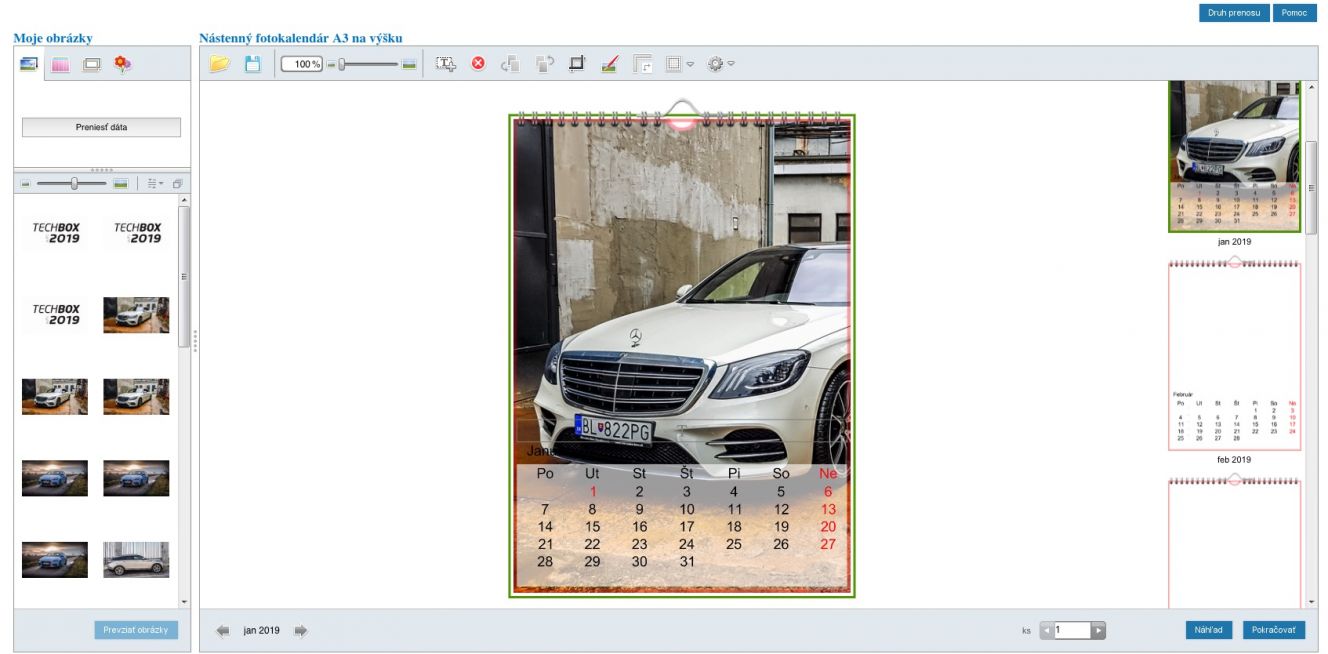Select the jan 2019 page thumbnail

1234,156
